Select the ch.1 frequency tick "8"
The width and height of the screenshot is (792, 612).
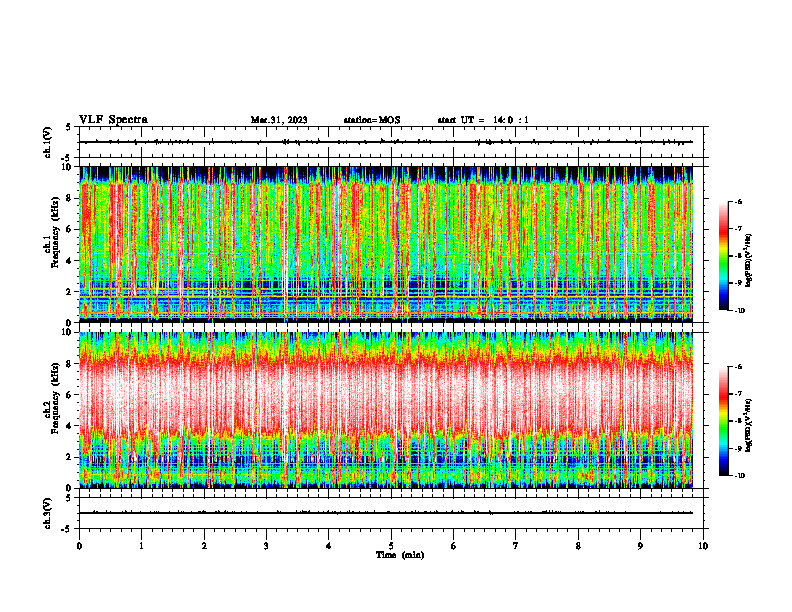click(x=69, y=198)
